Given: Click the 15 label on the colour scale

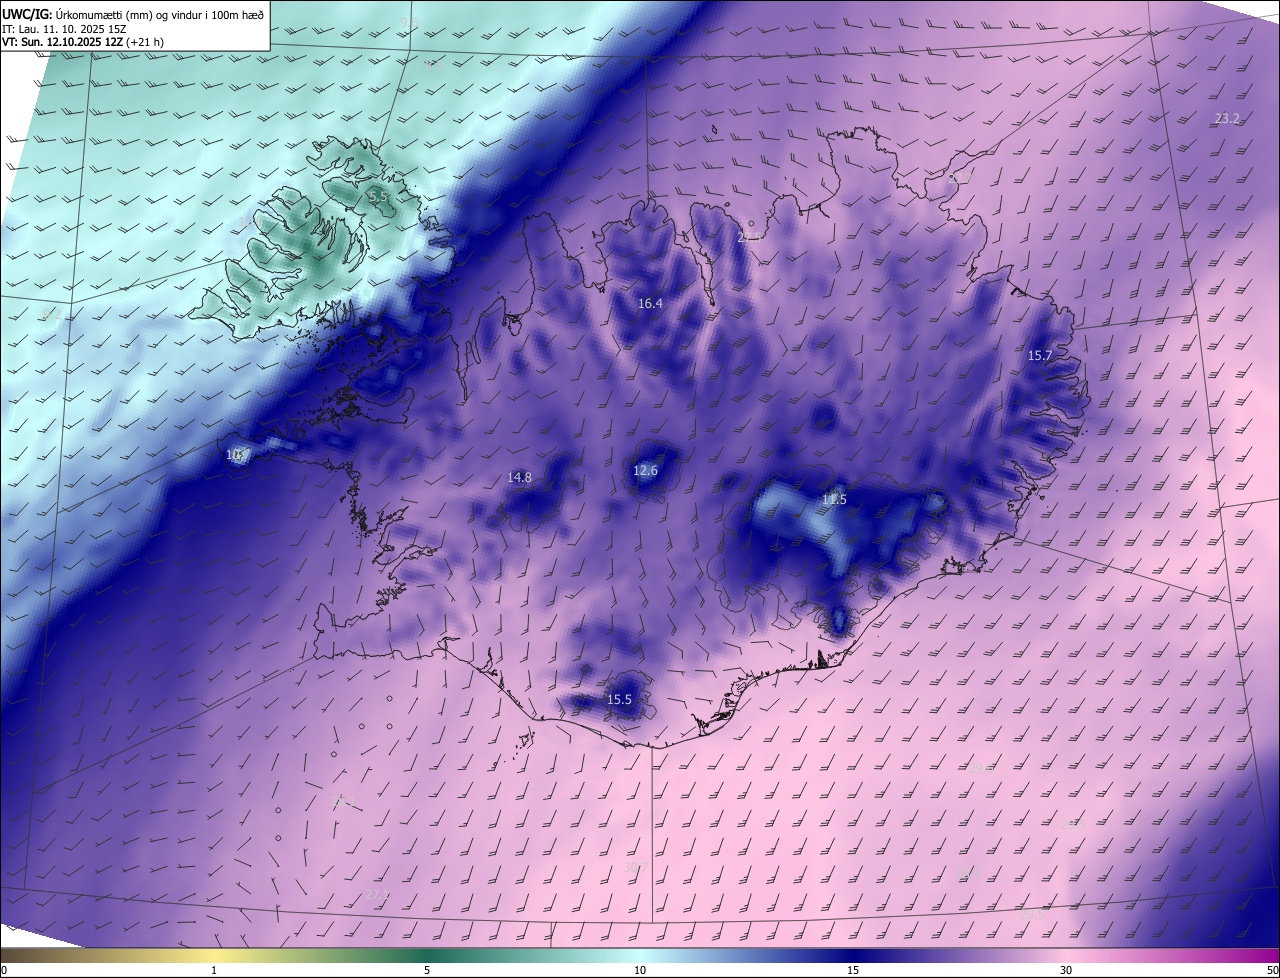Looking at the screenshot, I should coord(853,970).
